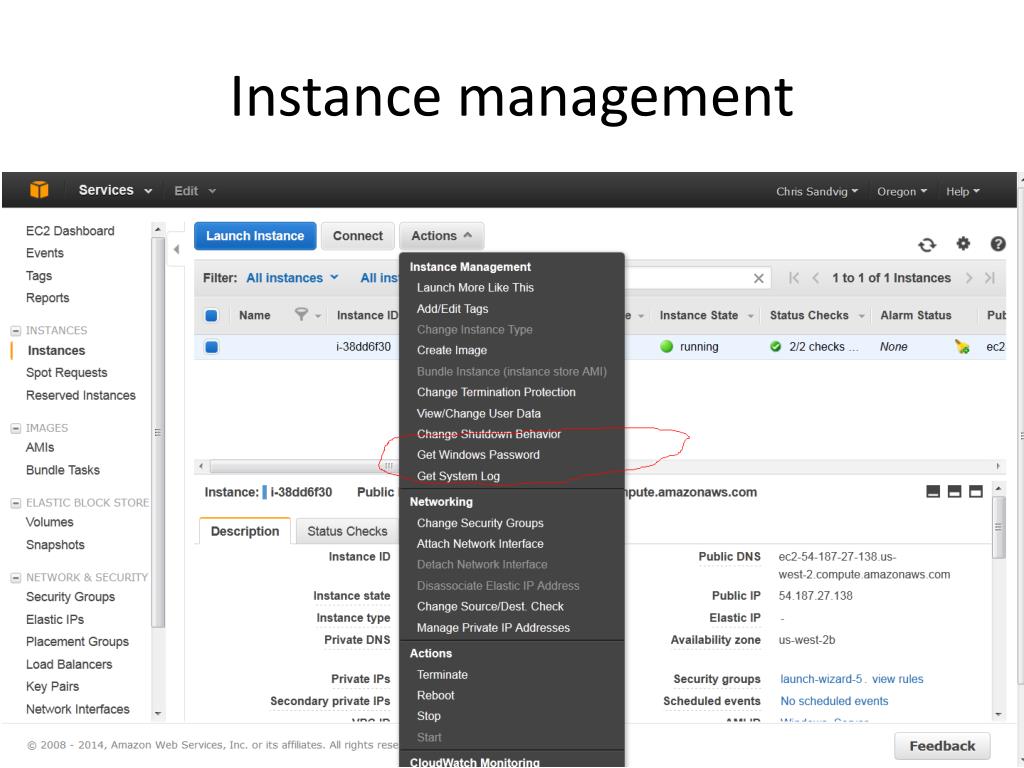Click the green status checks icon
The image size is (1024, 768).
point(775,347)
